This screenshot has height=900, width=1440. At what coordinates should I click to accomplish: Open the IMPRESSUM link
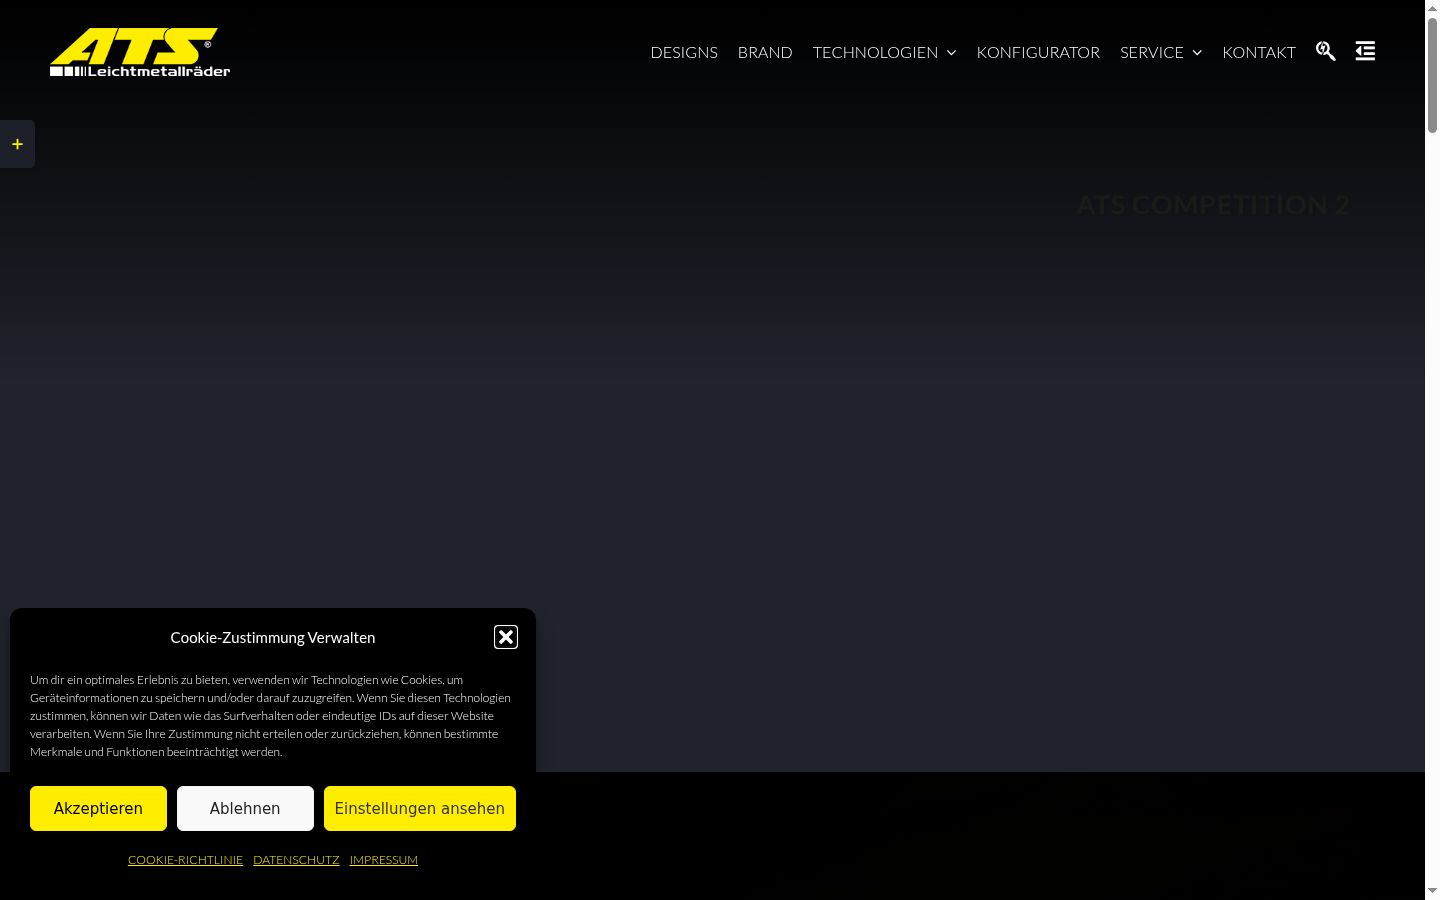384,860
